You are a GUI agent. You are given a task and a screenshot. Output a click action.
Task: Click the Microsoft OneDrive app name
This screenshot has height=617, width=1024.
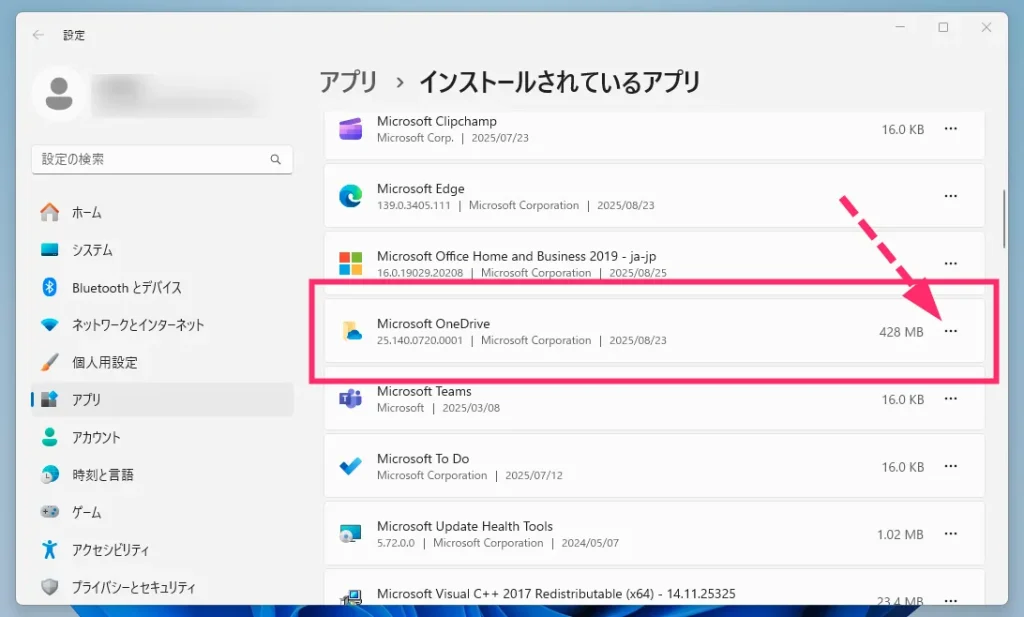click(433, 323)
